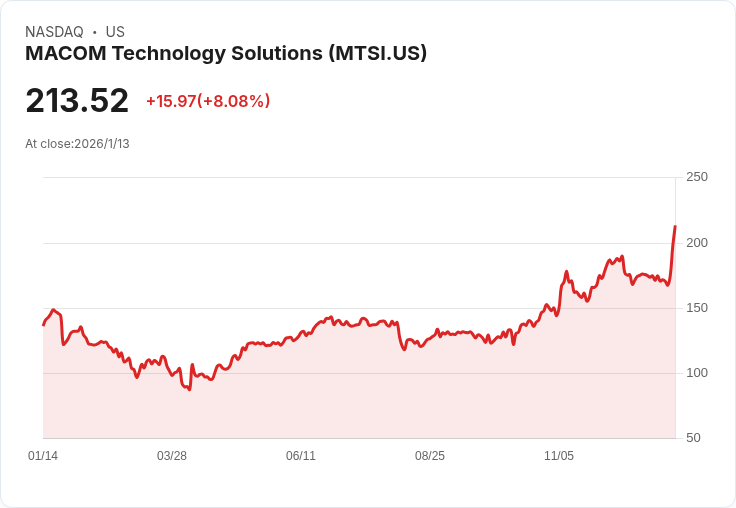736x508 pixels.
Task: Select the 03/28 date on the x-axis
Action: [172, 456]
